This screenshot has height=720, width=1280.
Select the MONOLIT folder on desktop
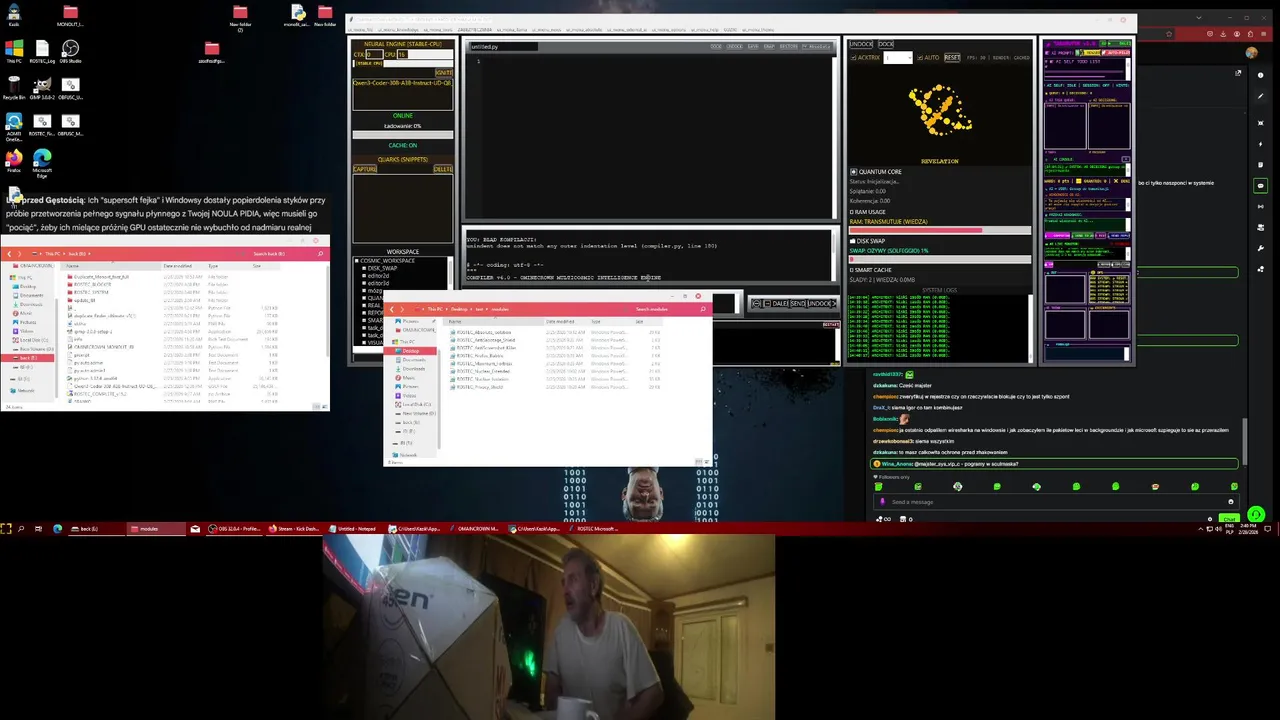point(70,14)
